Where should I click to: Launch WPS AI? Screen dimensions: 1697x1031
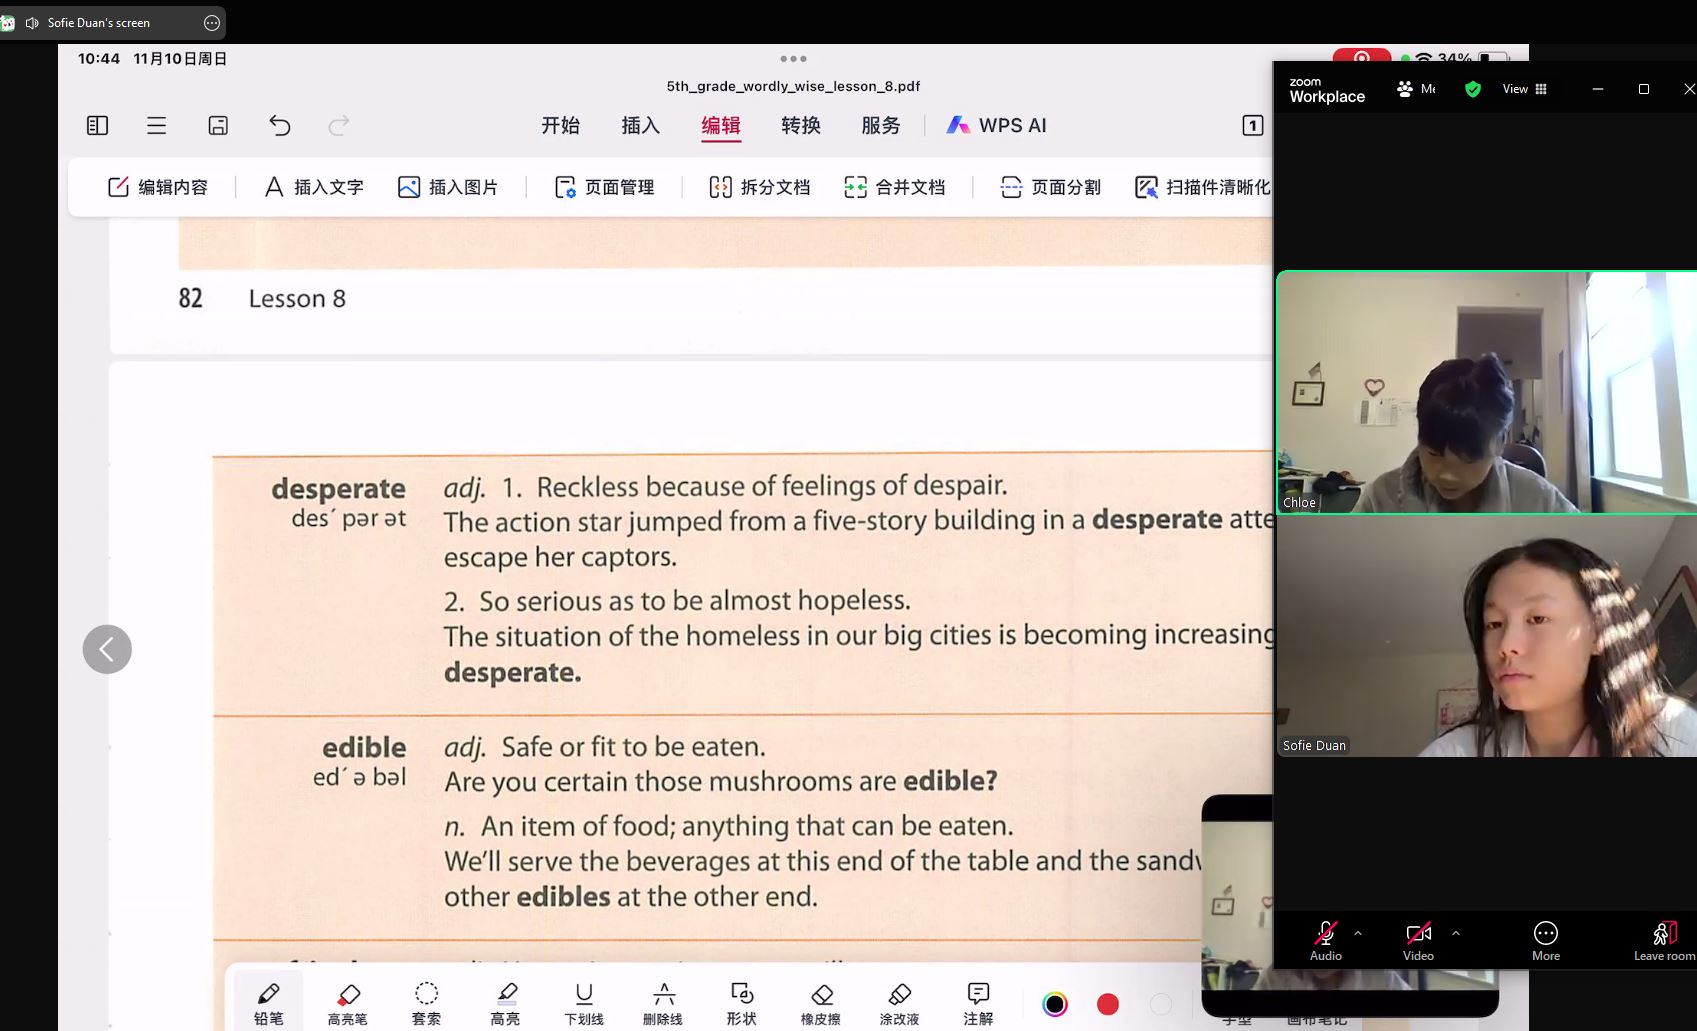(997, 125)
